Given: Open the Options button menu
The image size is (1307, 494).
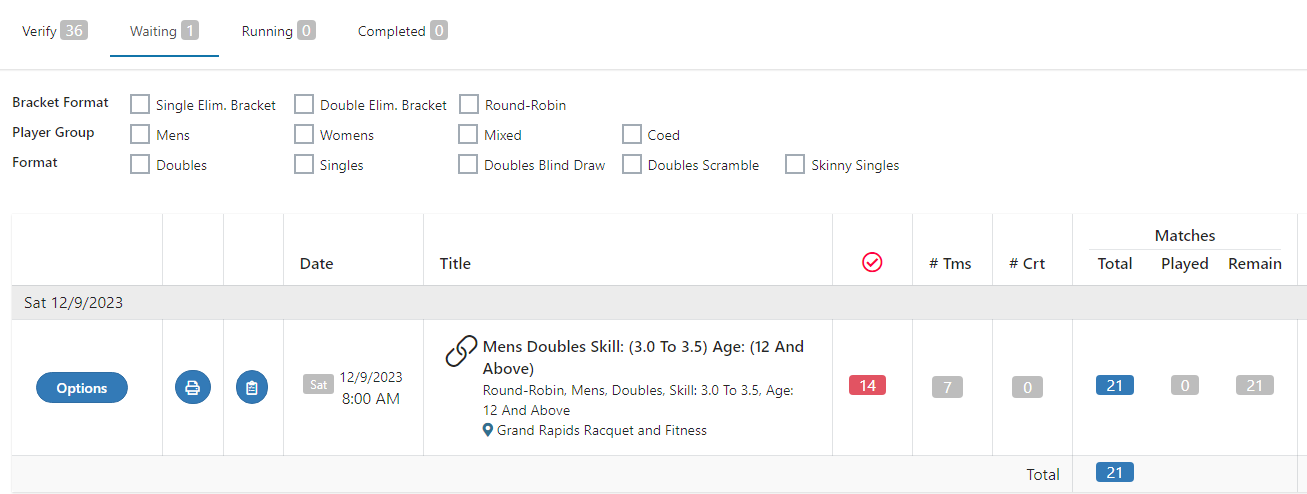Looking at the screenshot, I should pyautogui.click(x=82, y=387).
